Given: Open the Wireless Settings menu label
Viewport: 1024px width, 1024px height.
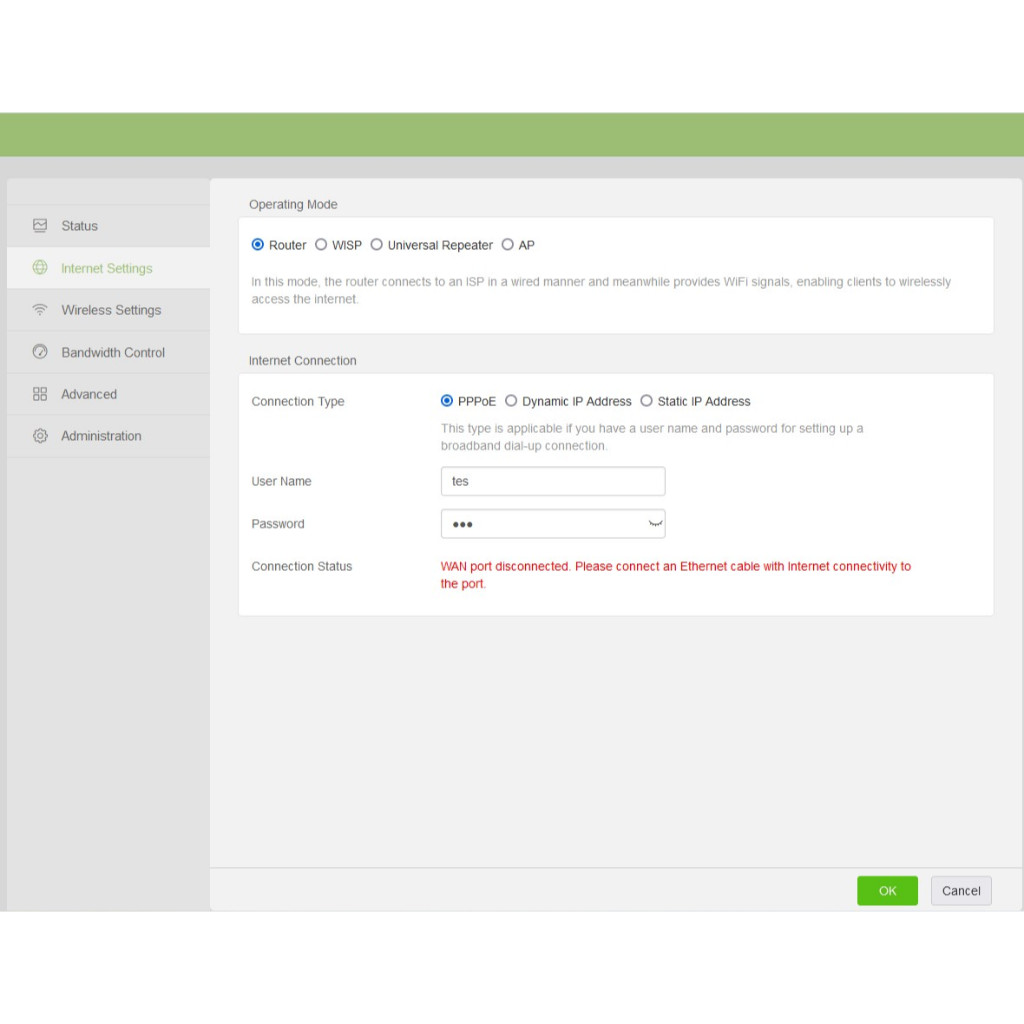Looking at the screenshot, I should point(111,310).
